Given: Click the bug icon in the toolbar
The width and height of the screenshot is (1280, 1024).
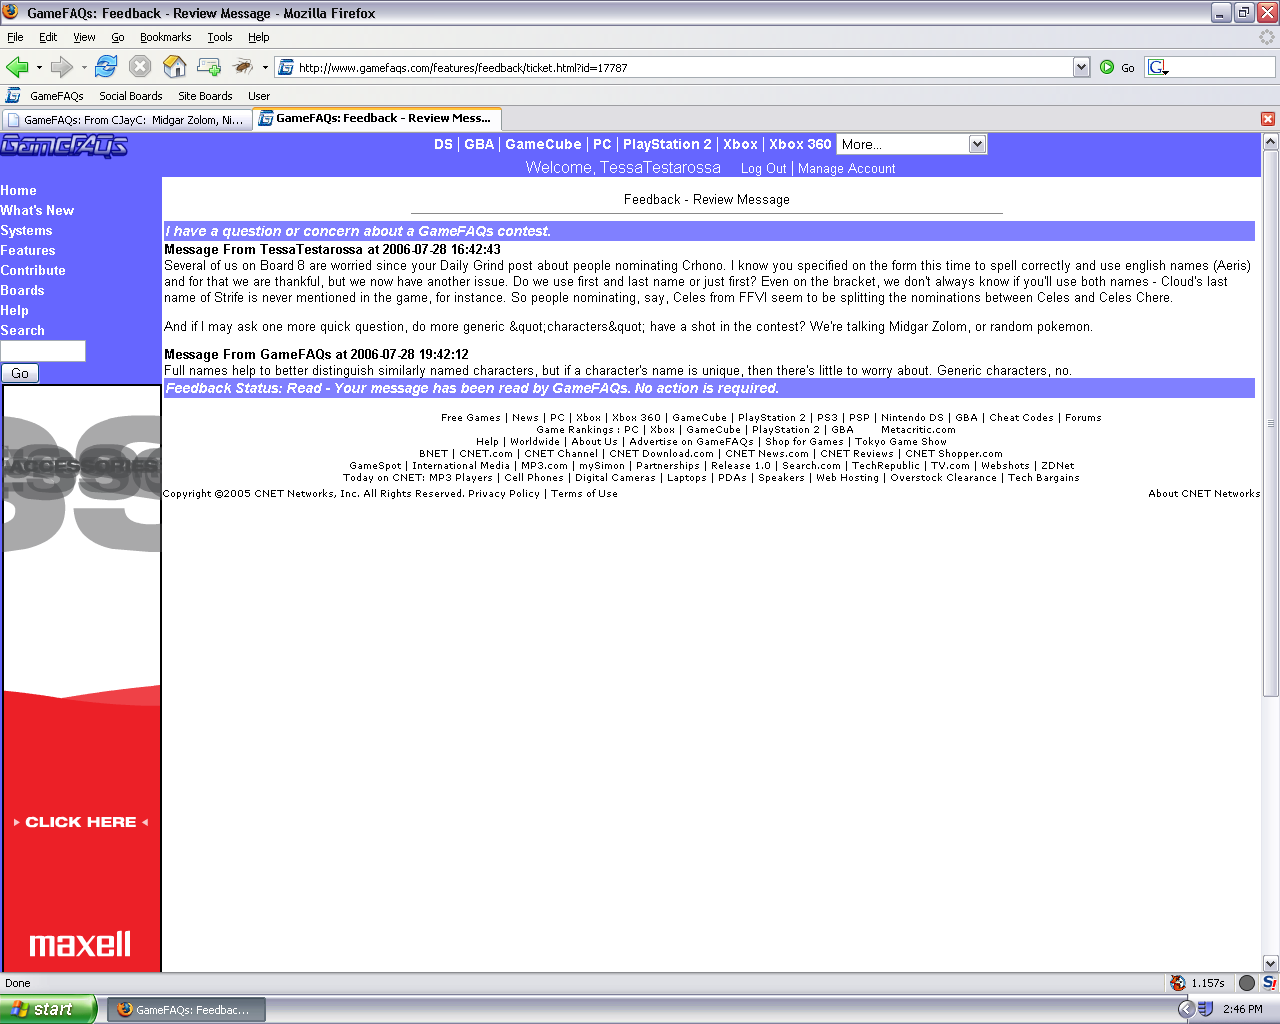Looking at the screenshot, I should click(x=243, y=67).
